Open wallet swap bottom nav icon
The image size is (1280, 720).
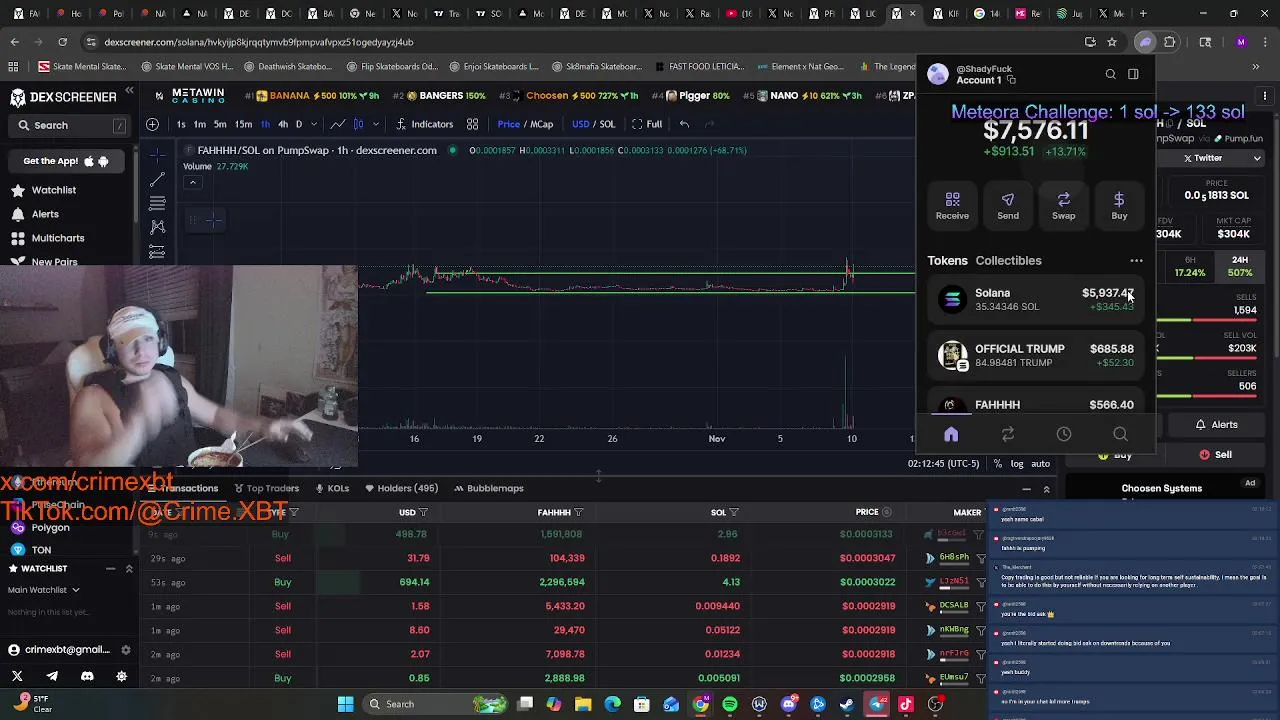1008,434
